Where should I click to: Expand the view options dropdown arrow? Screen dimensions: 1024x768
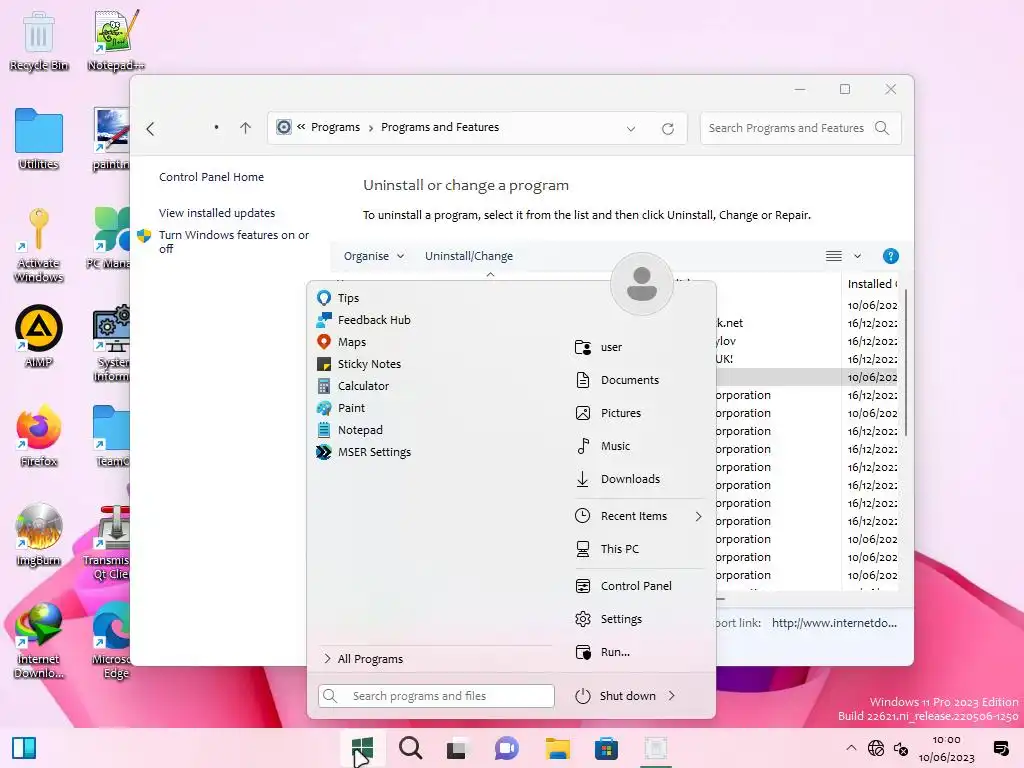click(x=857, y=256)
